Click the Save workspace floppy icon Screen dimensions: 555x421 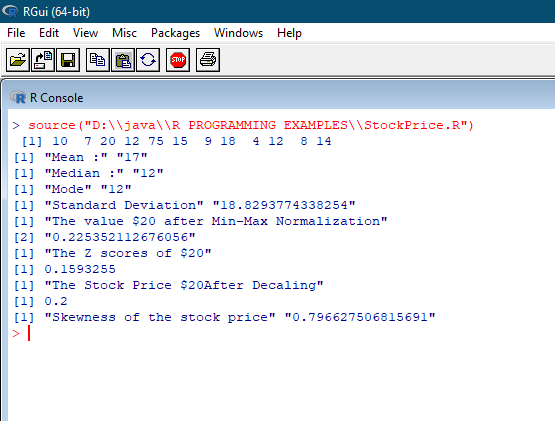[x=68, y=60]
